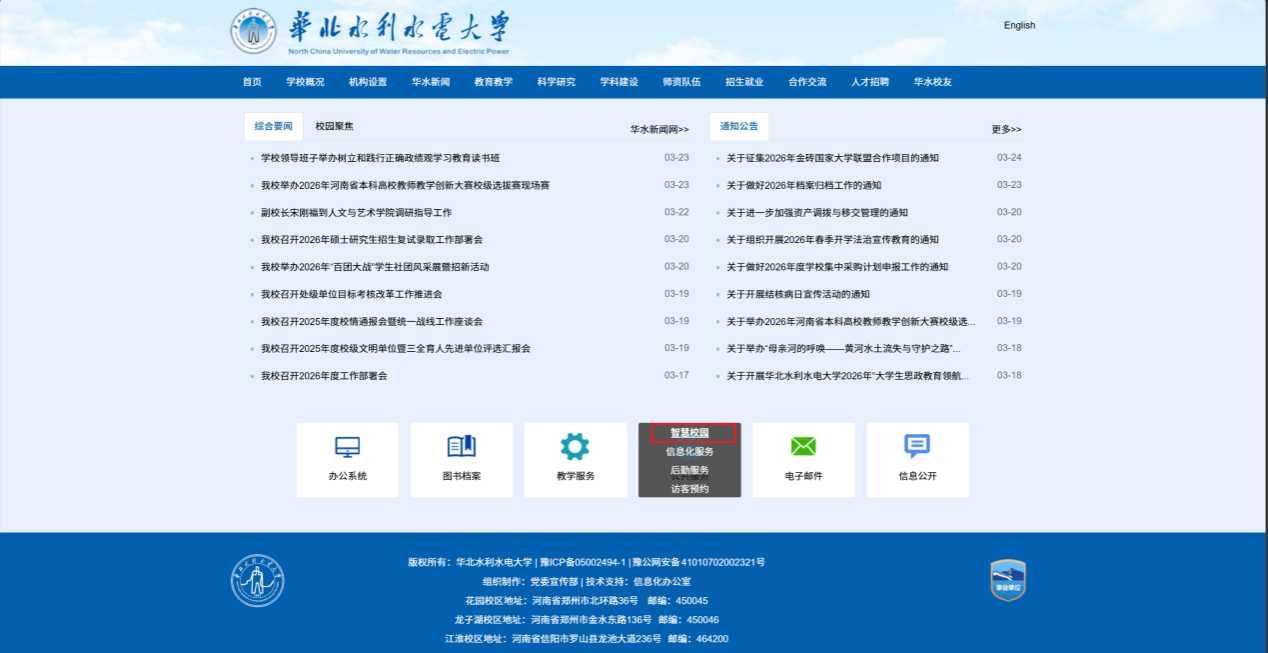Switch to the 校园聚焦 tab
This screenshot has width=1268, height=653.
pos(334,127)
